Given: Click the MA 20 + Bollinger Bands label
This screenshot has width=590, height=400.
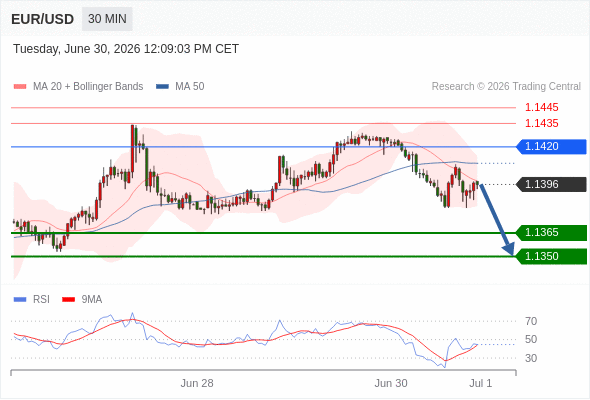Looking at the screenshot, I should click(x=88, y=87).
